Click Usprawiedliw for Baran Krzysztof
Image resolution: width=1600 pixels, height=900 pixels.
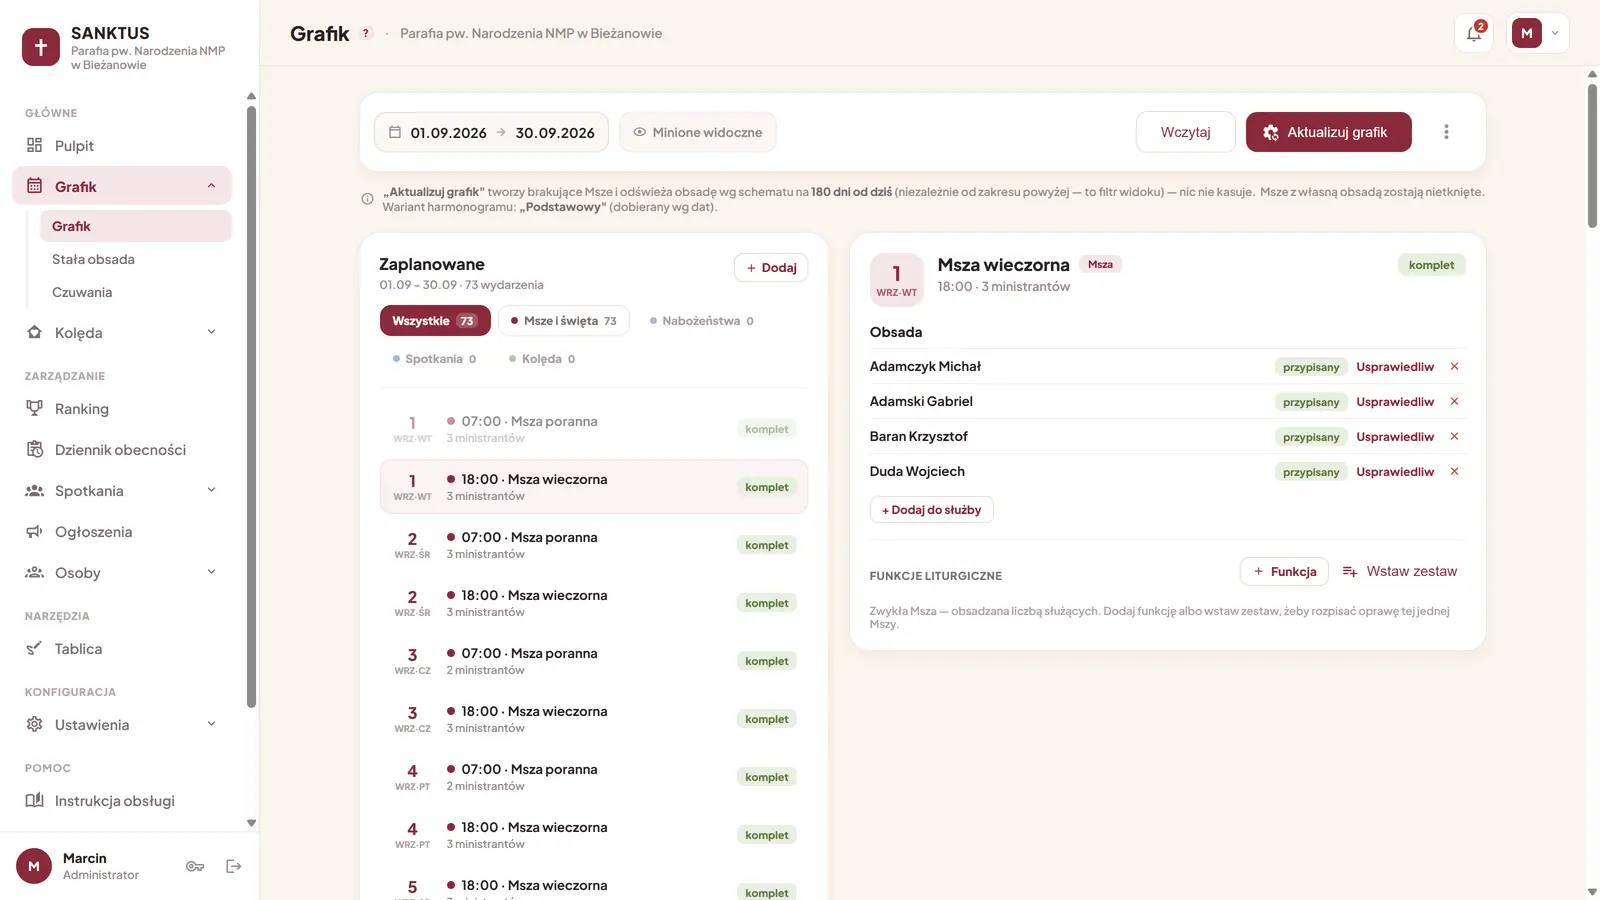point(1395,437)
